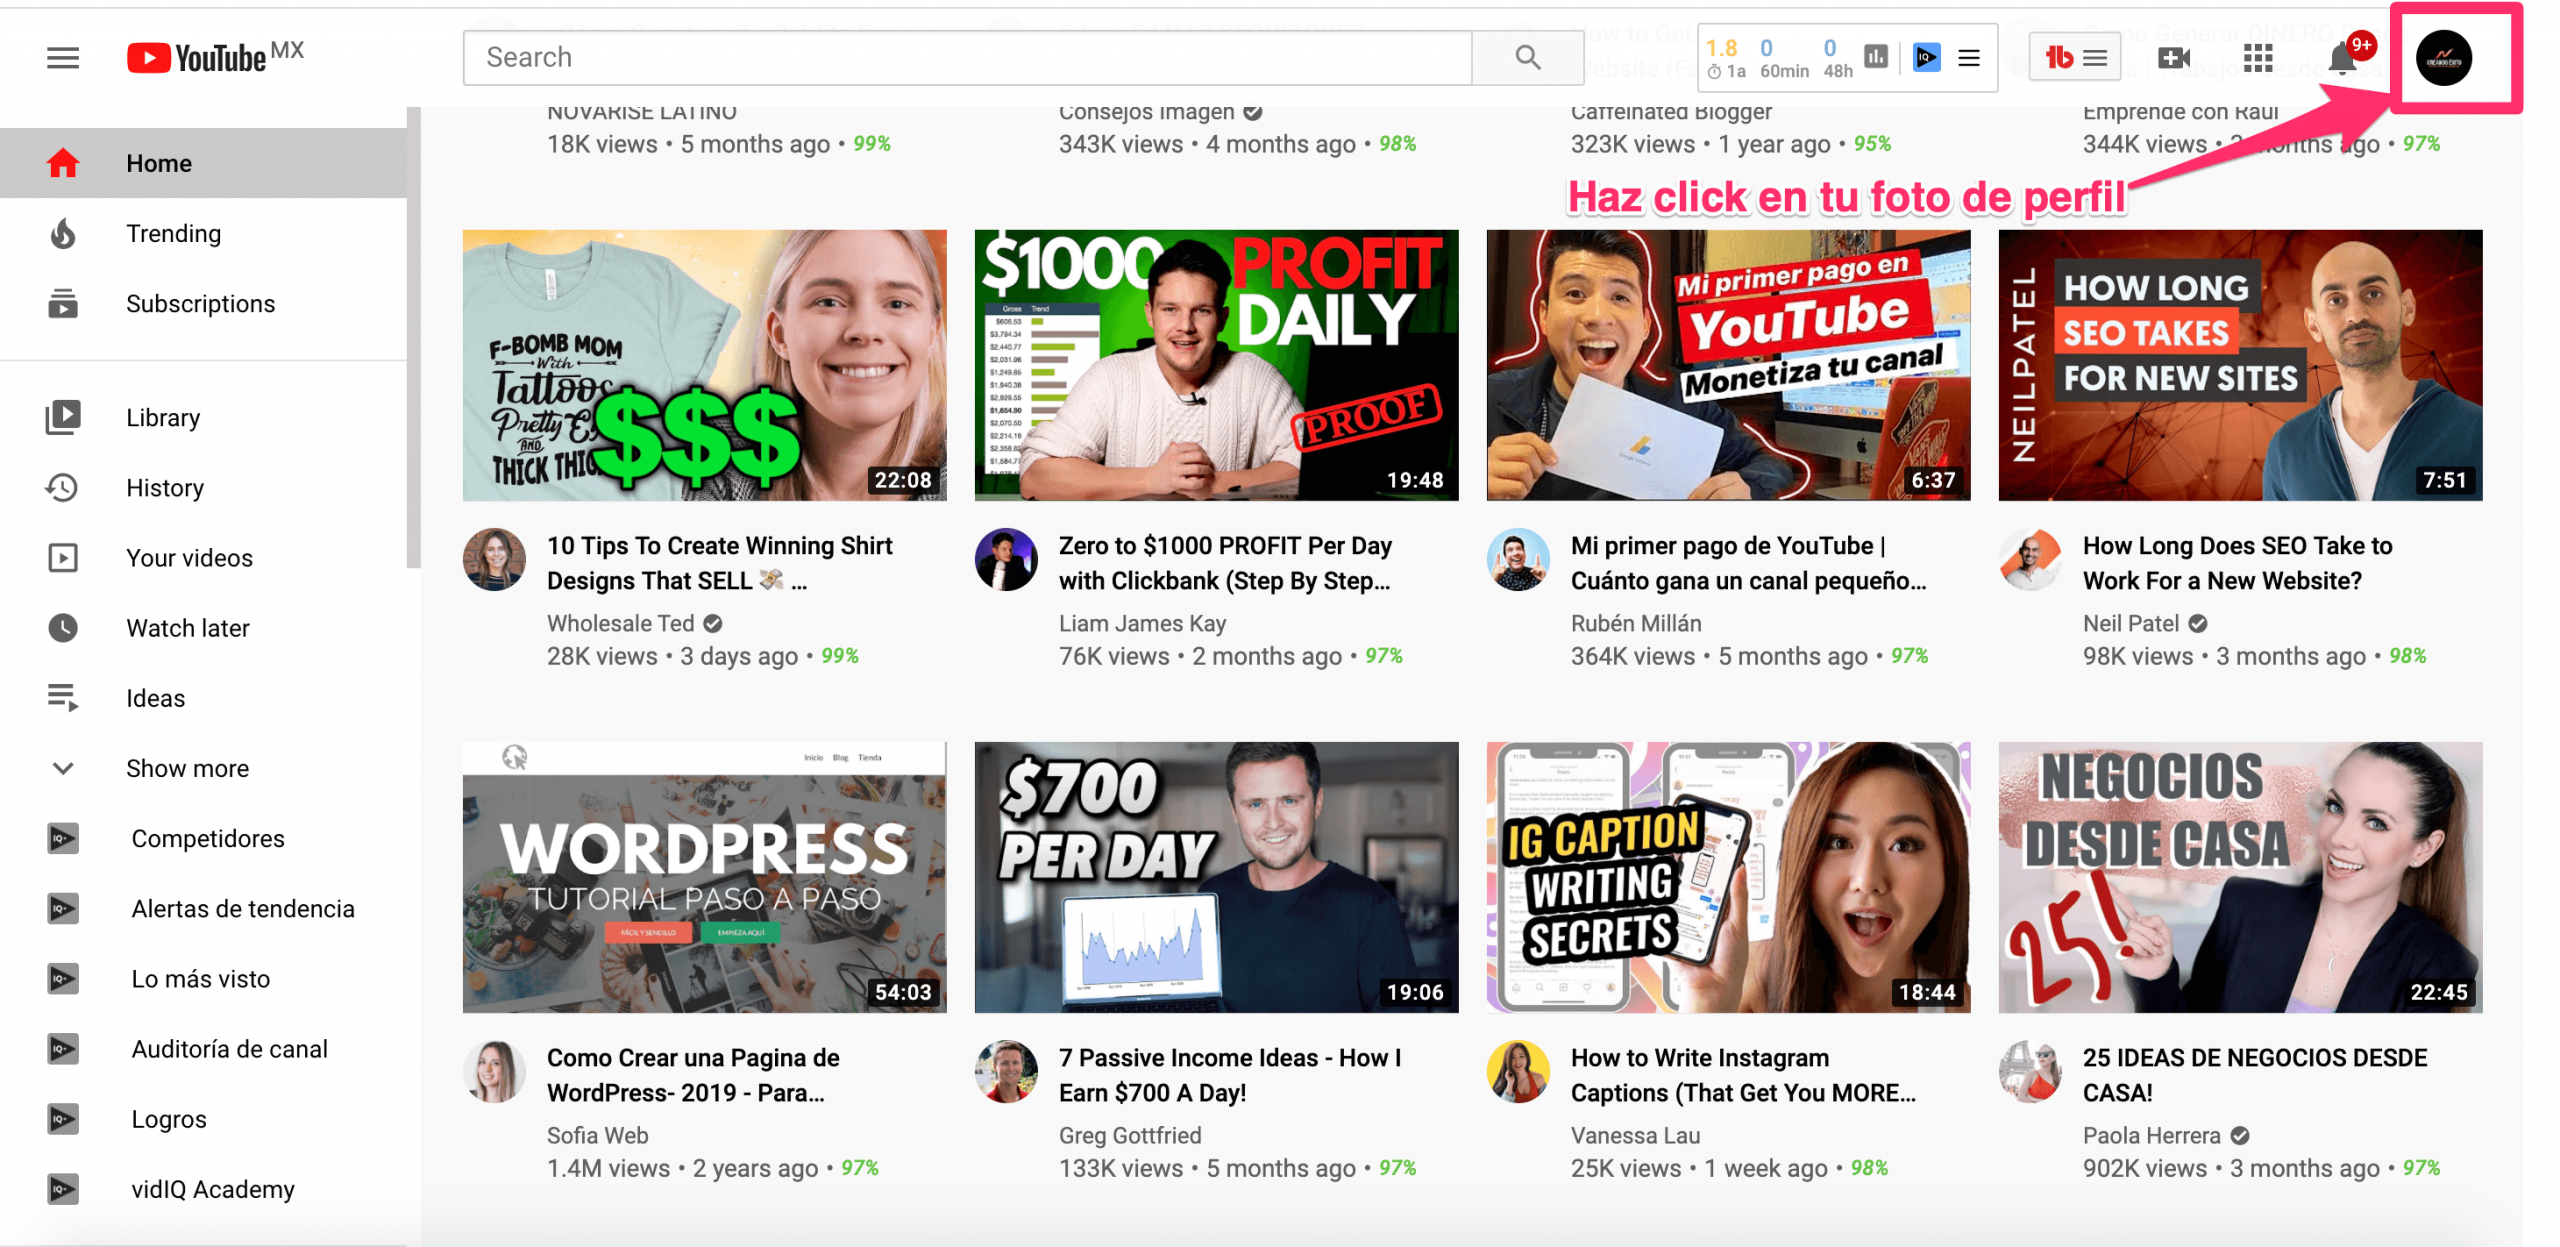The image size is (2560, 1247).
Task: Click title 'Zero to $1000 PROFIT Per Day'
Action: (x=1225, y=563)
